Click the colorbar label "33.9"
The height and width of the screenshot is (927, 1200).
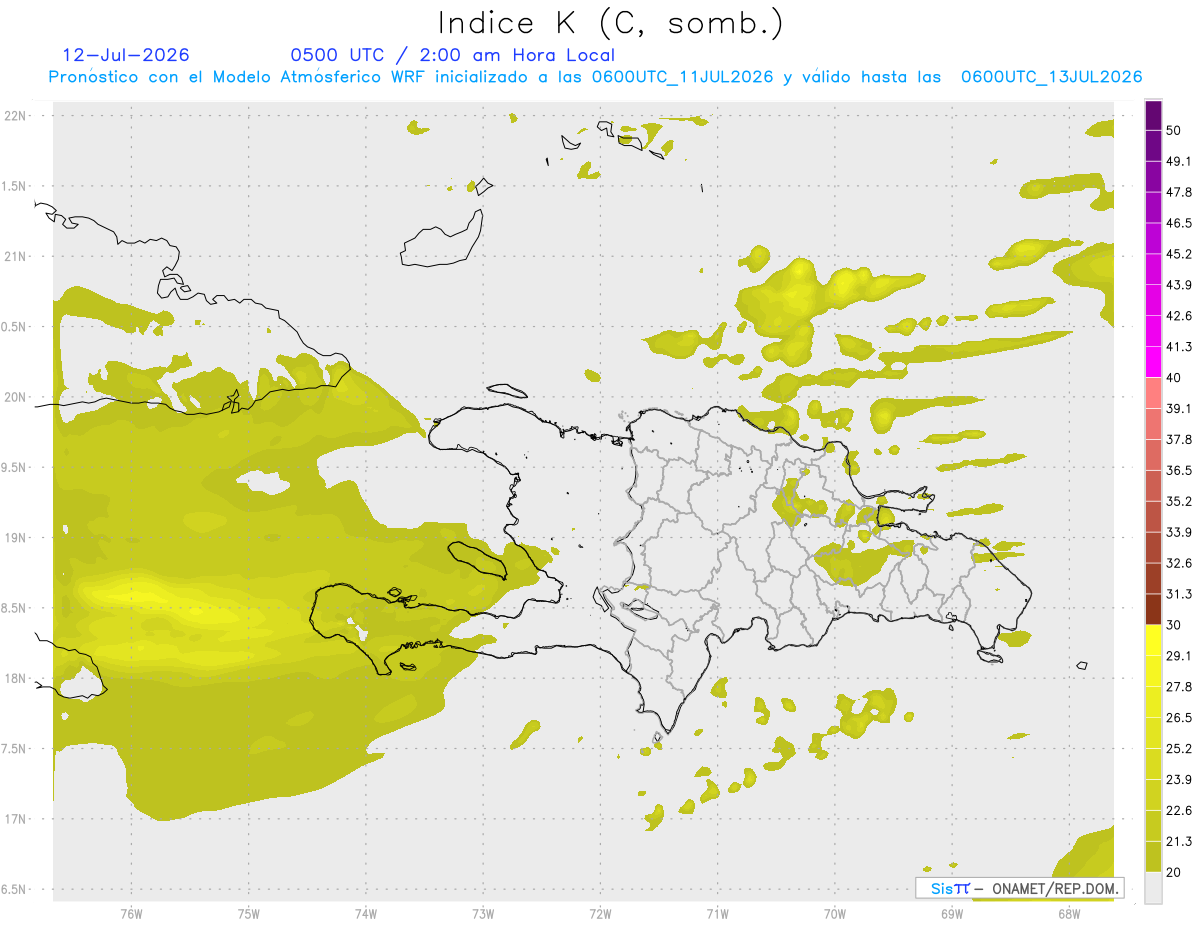pyautogui.click(x=1178, y=532)
